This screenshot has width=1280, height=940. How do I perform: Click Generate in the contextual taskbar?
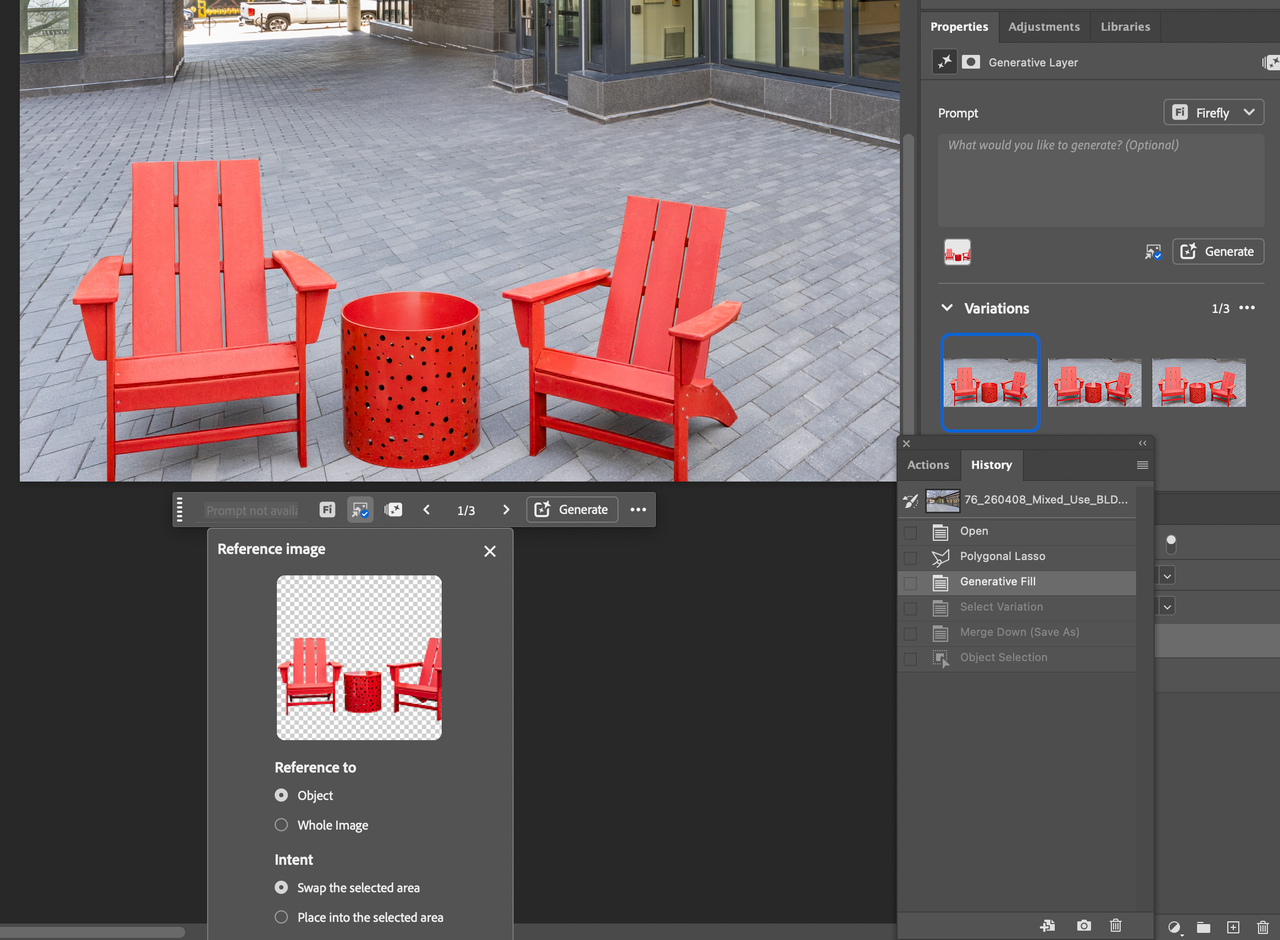572,510
